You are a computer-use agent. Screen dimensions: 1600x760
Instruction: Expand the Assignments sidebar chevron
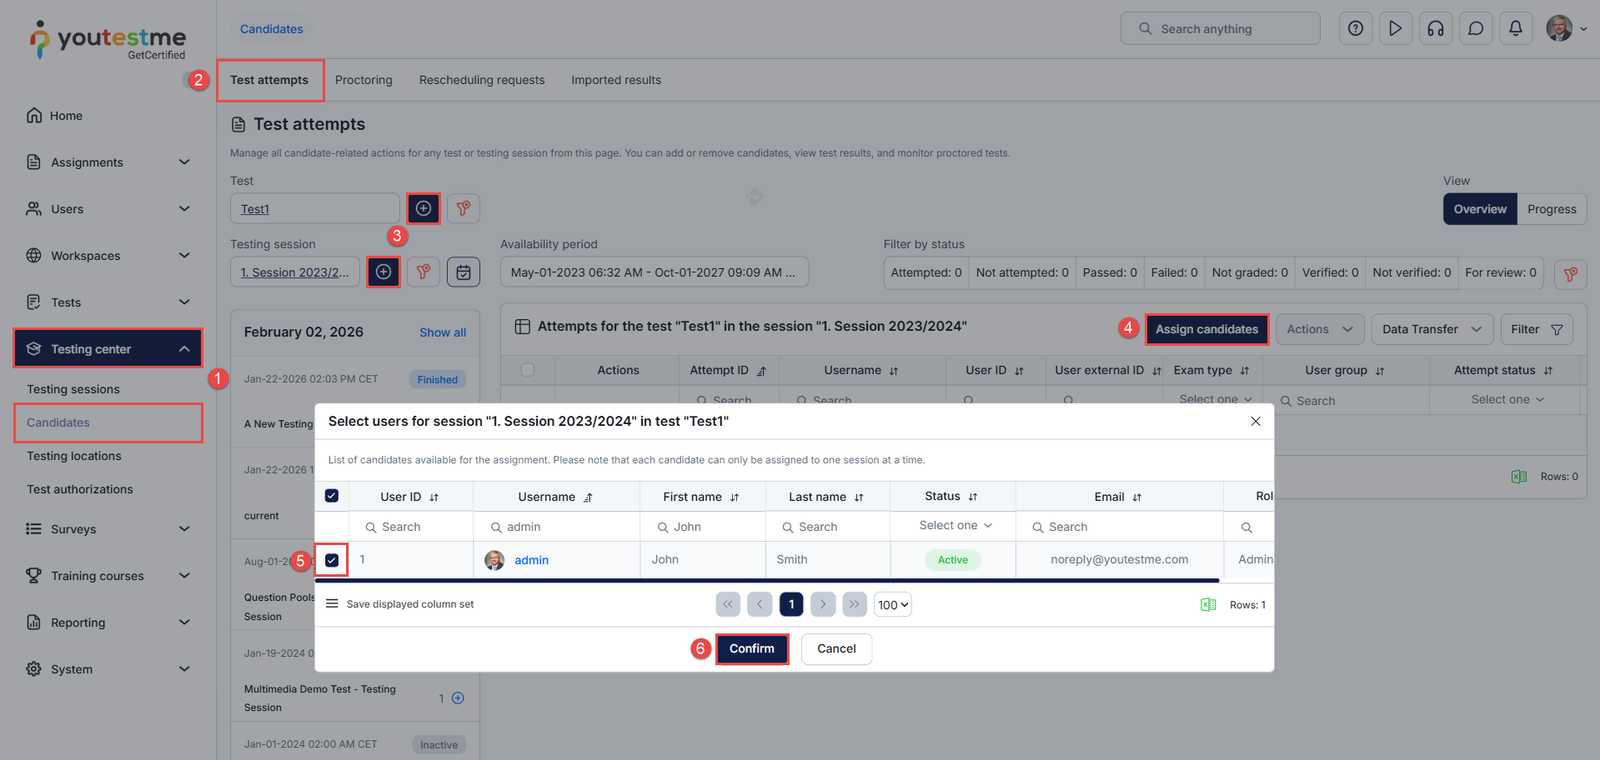tap(184, 162)
